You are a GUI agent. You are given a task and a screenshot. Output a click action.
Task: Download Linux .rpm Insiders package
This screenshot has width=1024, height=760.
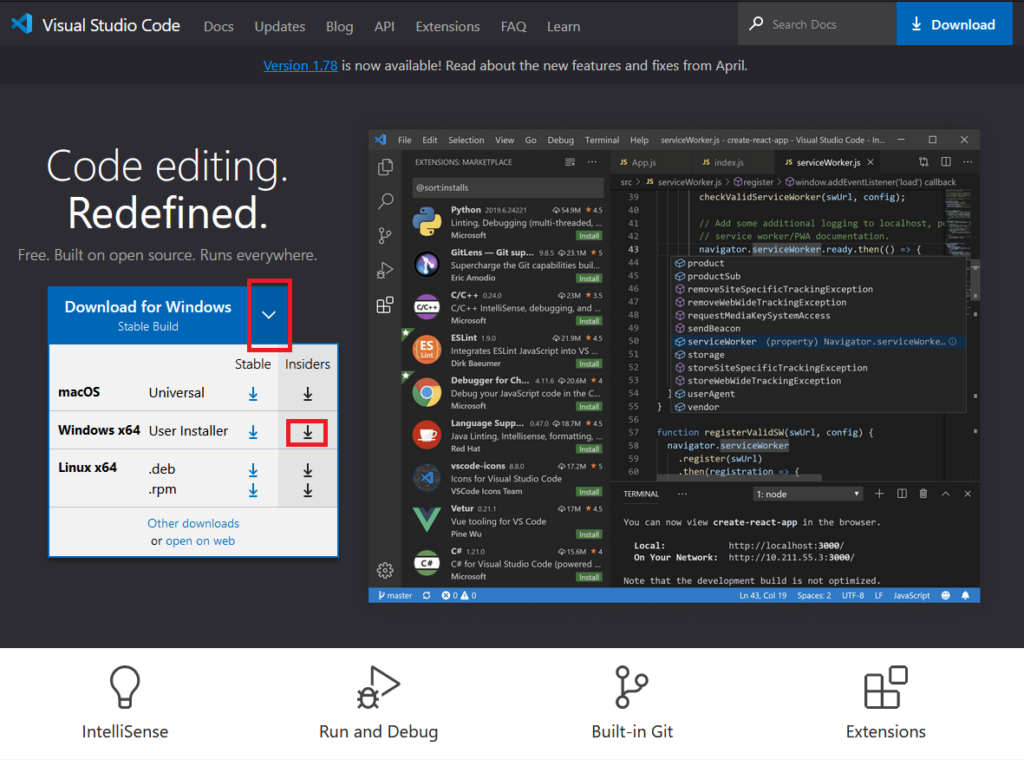(308, 490)
